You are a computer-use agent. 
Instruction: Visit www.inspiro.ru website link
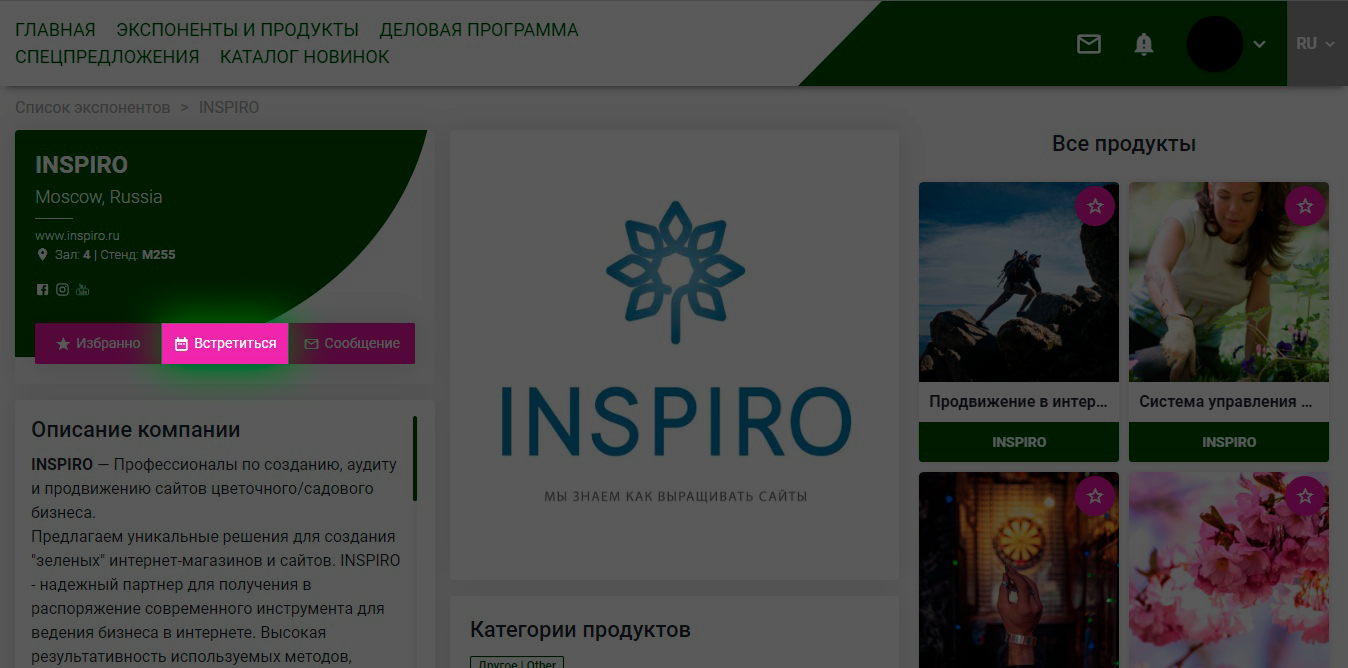tap(77, 236)
